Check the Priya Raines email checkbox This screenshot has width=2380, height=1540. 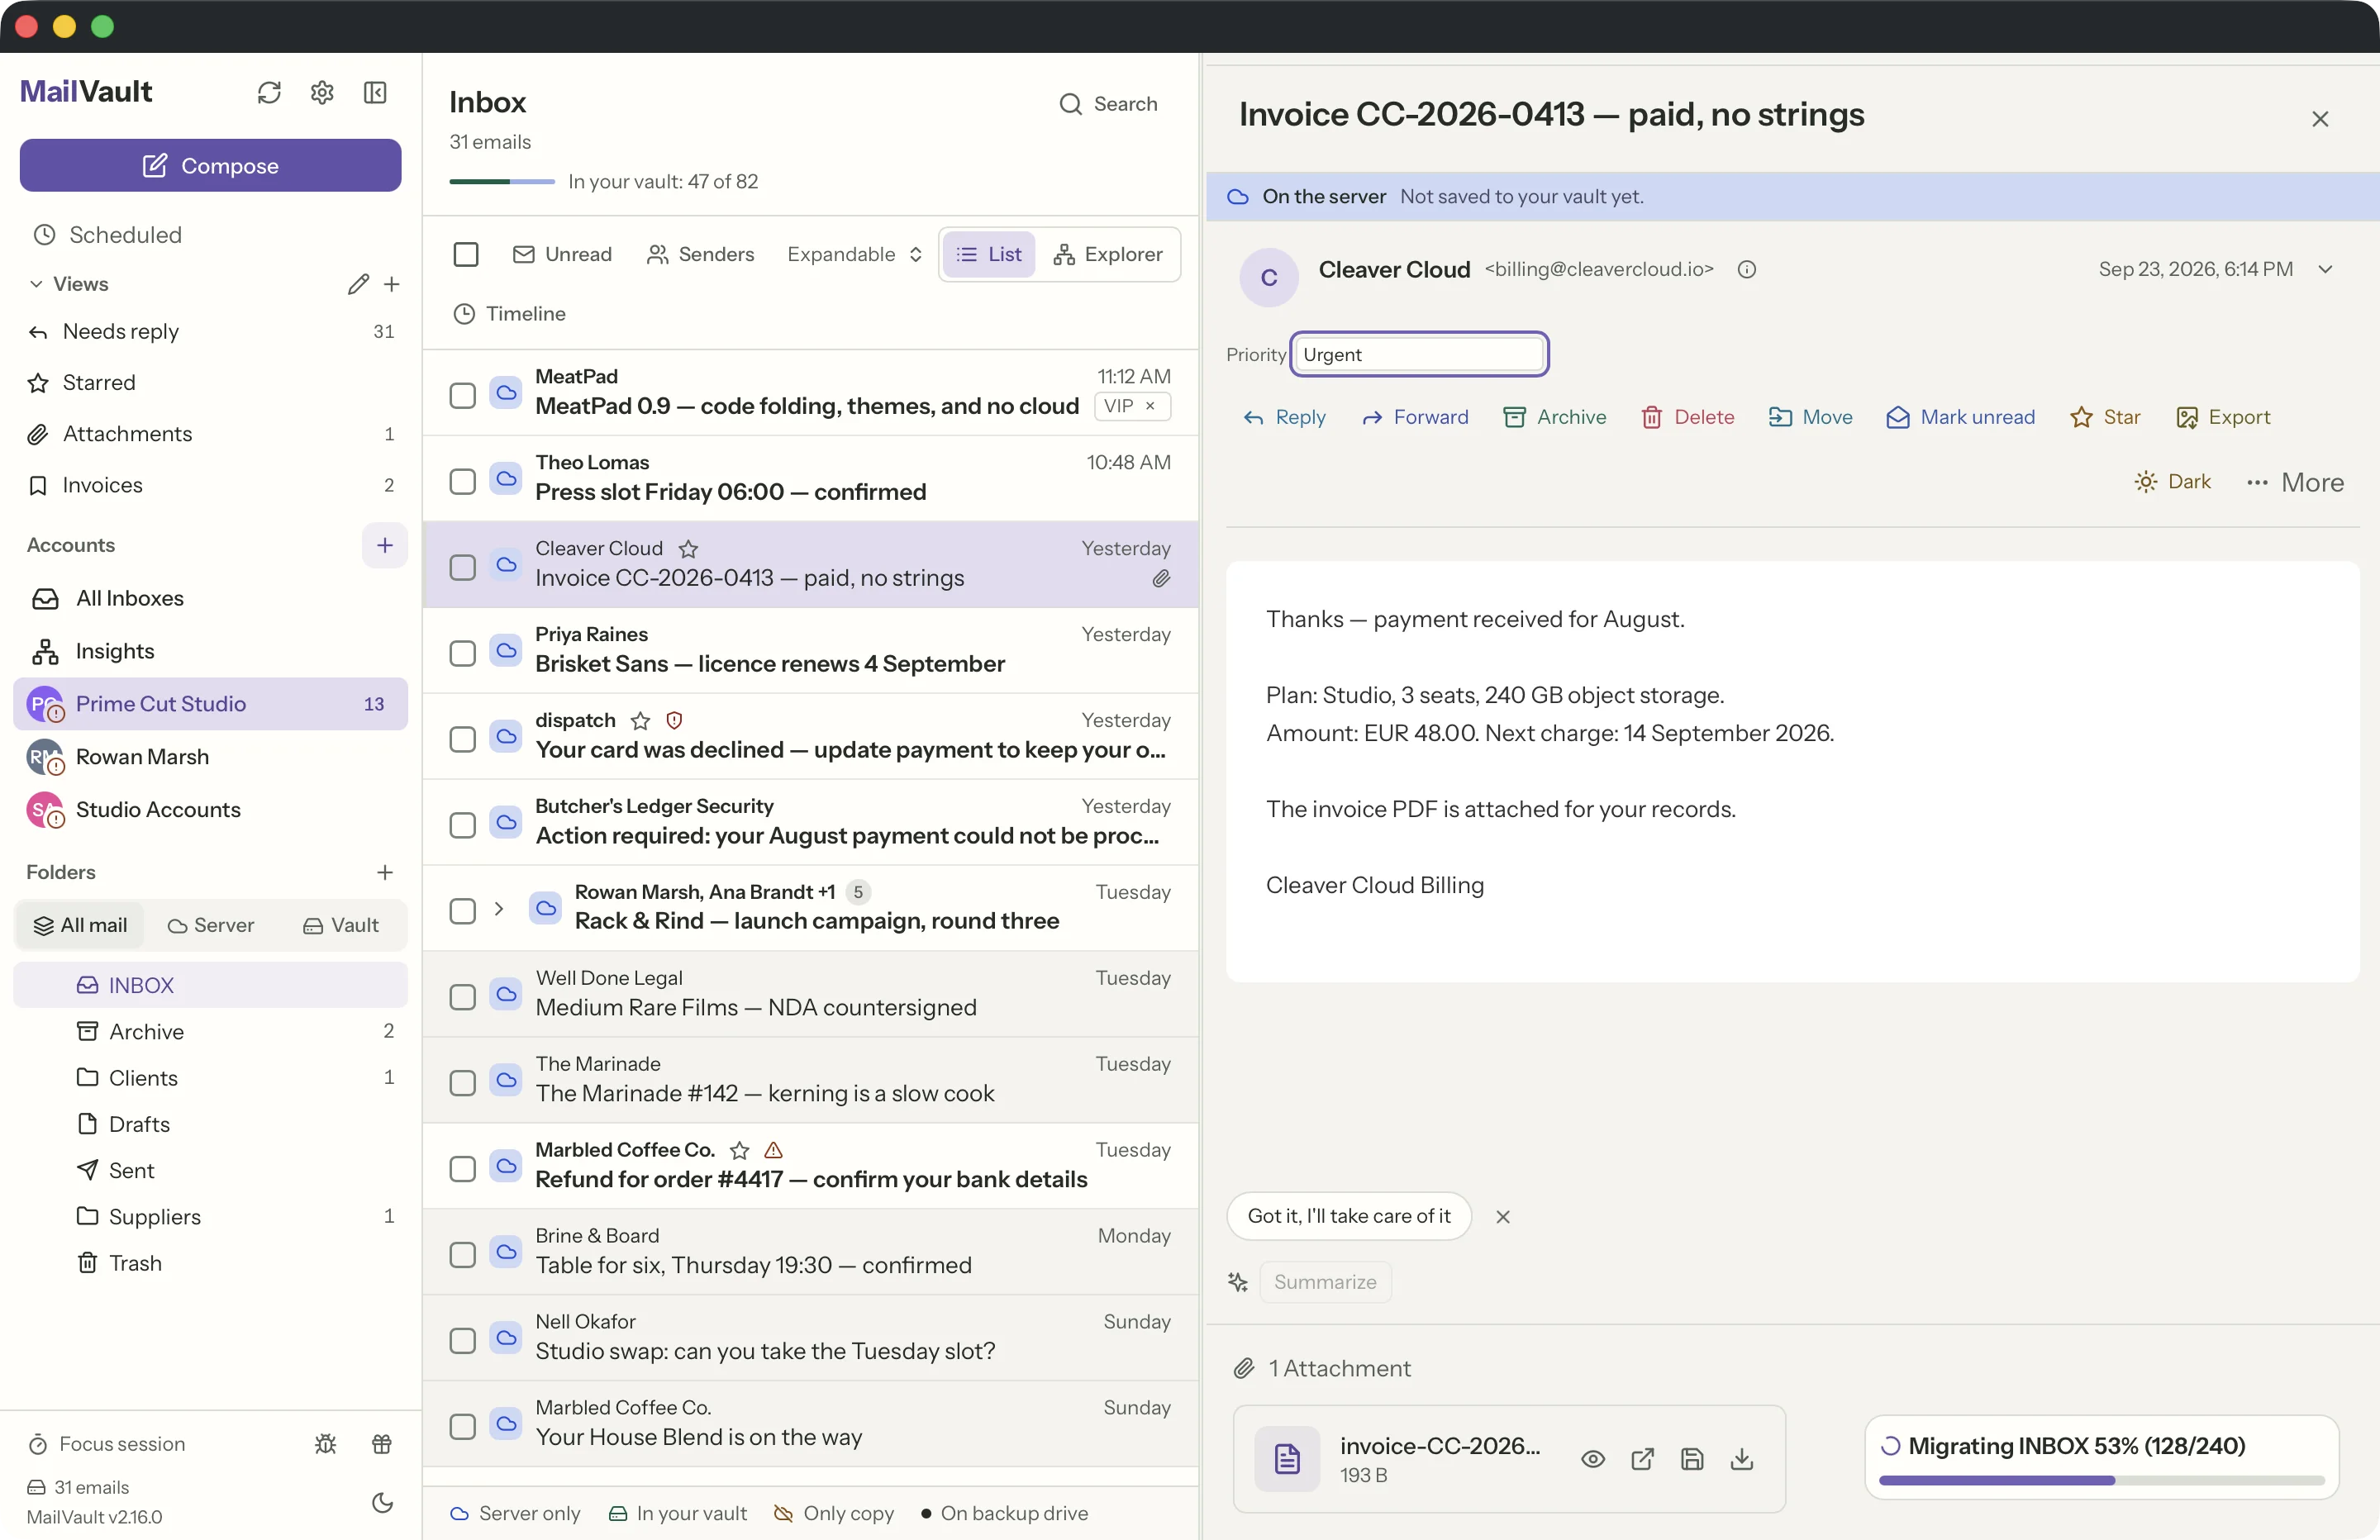tap(462, 654)
